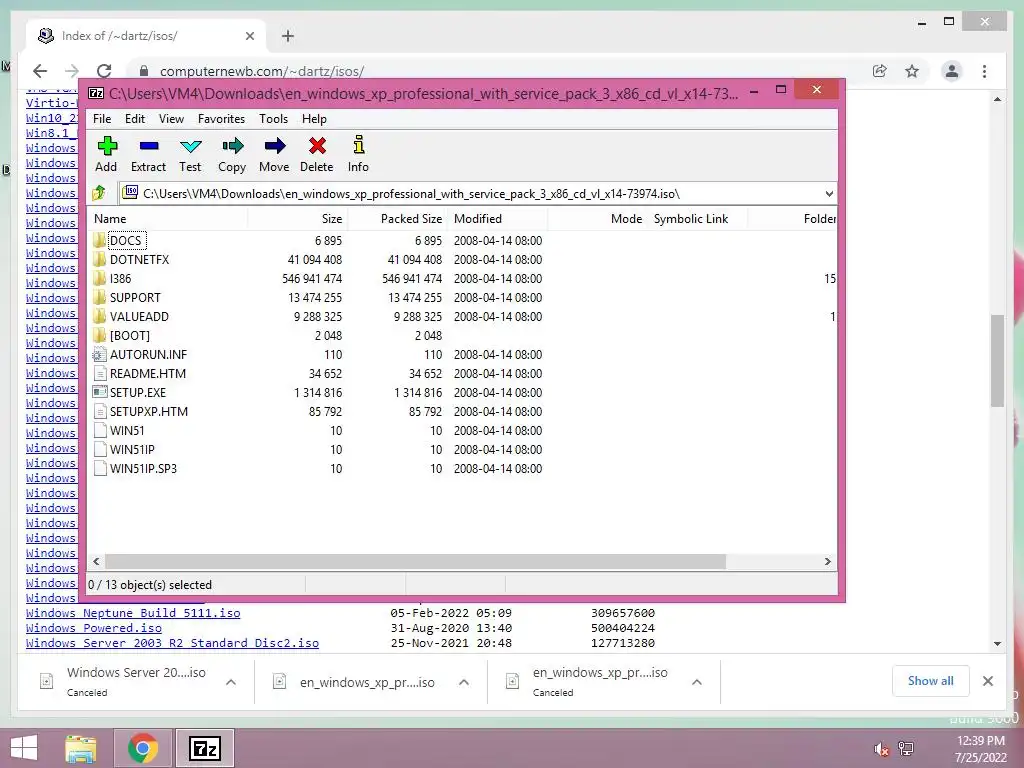Click the WIN51IP.SP3 file icon
The height and width of the screenshot is (768, 1024).
click(99, 468)
